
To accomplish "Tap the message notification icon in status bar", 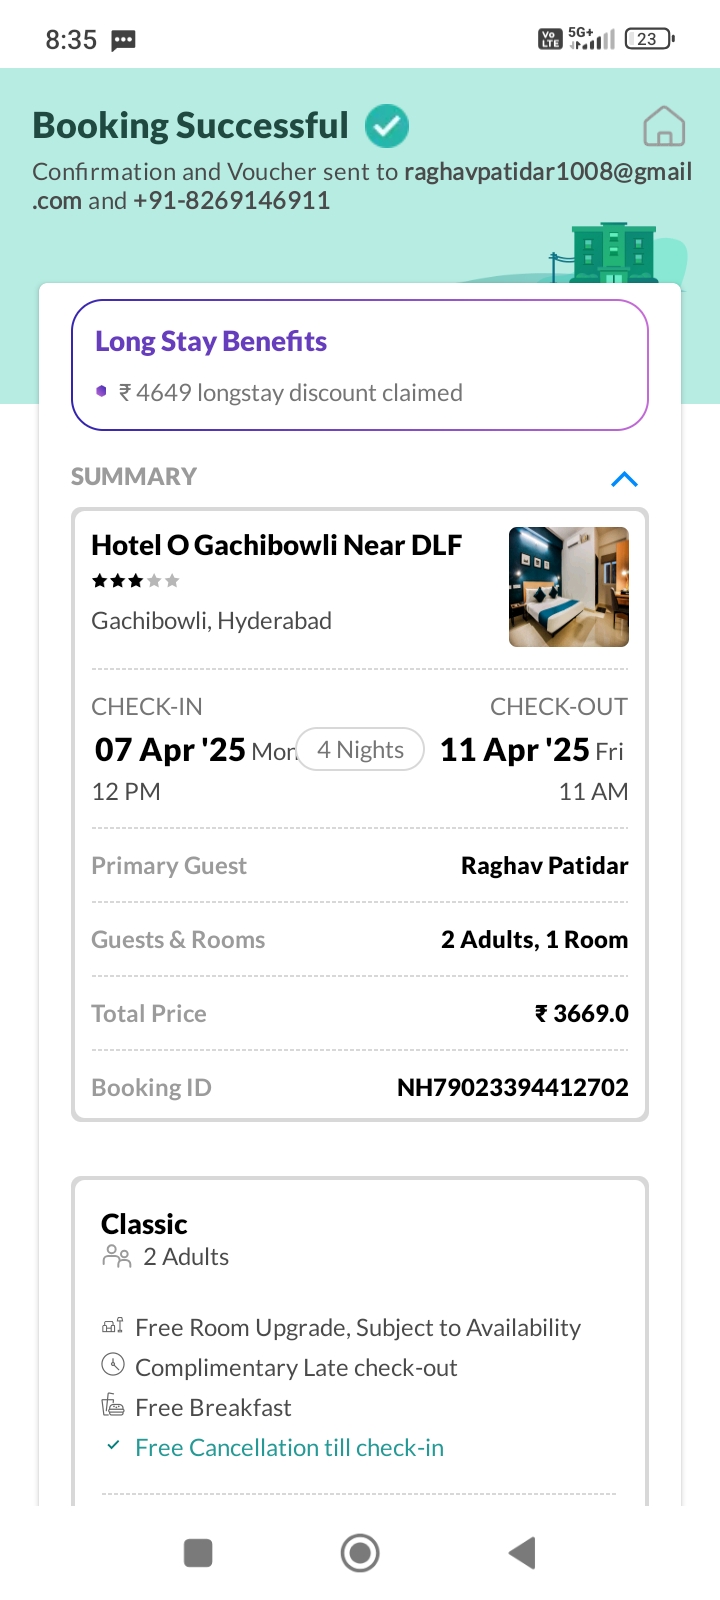I will pos(123,40).
